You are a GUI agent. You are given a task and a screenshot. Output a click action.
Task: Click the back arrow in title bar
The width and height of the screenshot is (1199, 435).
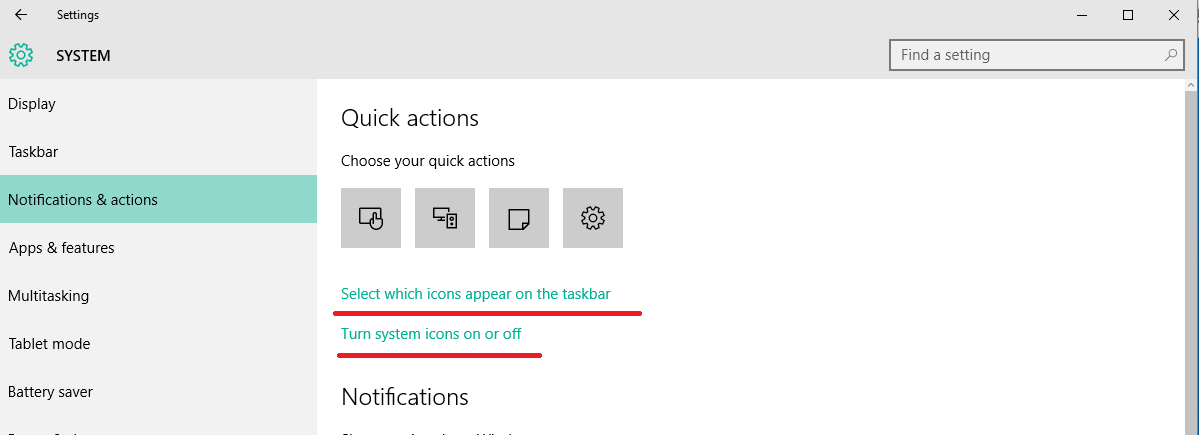coord(21,15)
